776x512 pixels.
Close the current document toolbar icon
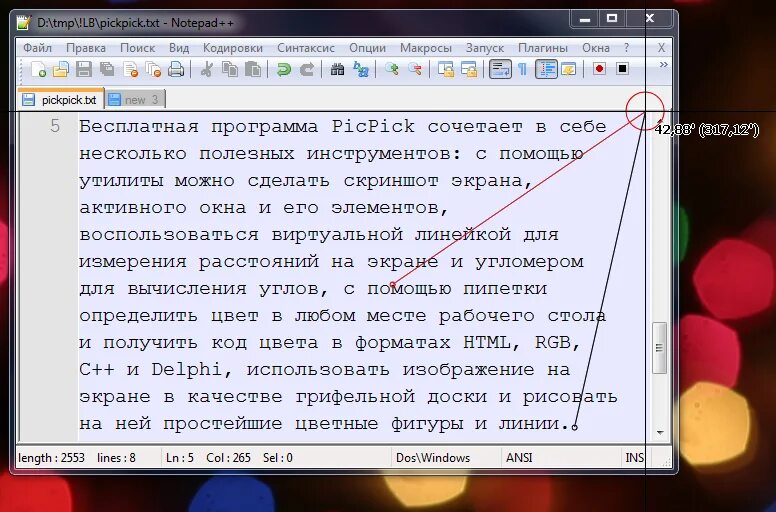point(131,69)
